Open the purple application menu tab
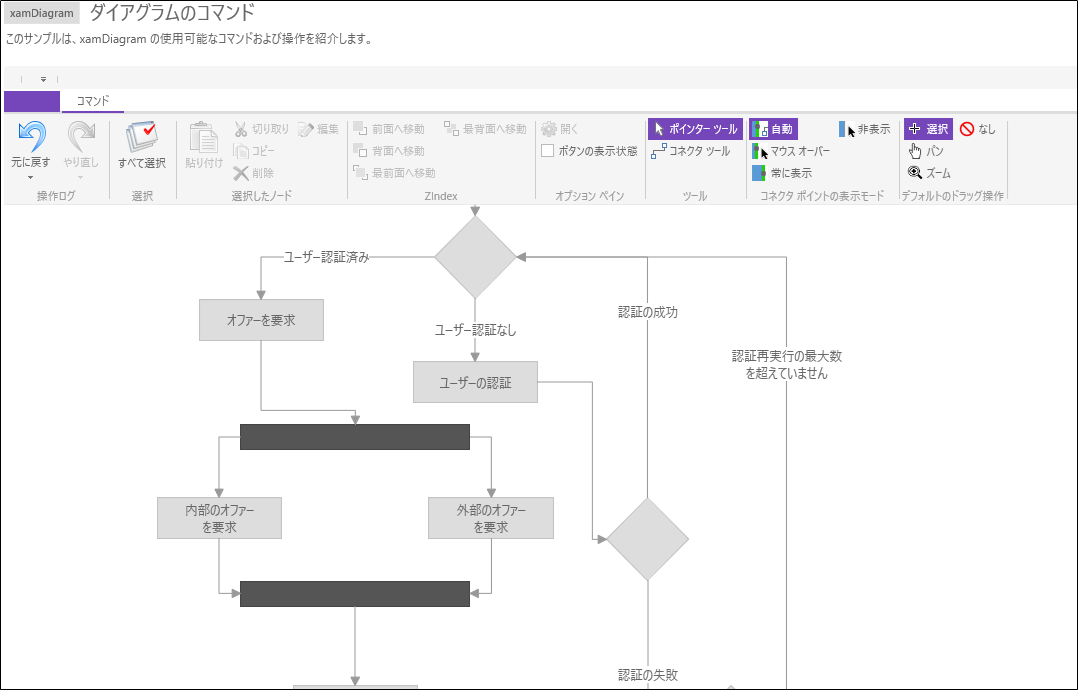1078x690 pixels. [30, 100]
